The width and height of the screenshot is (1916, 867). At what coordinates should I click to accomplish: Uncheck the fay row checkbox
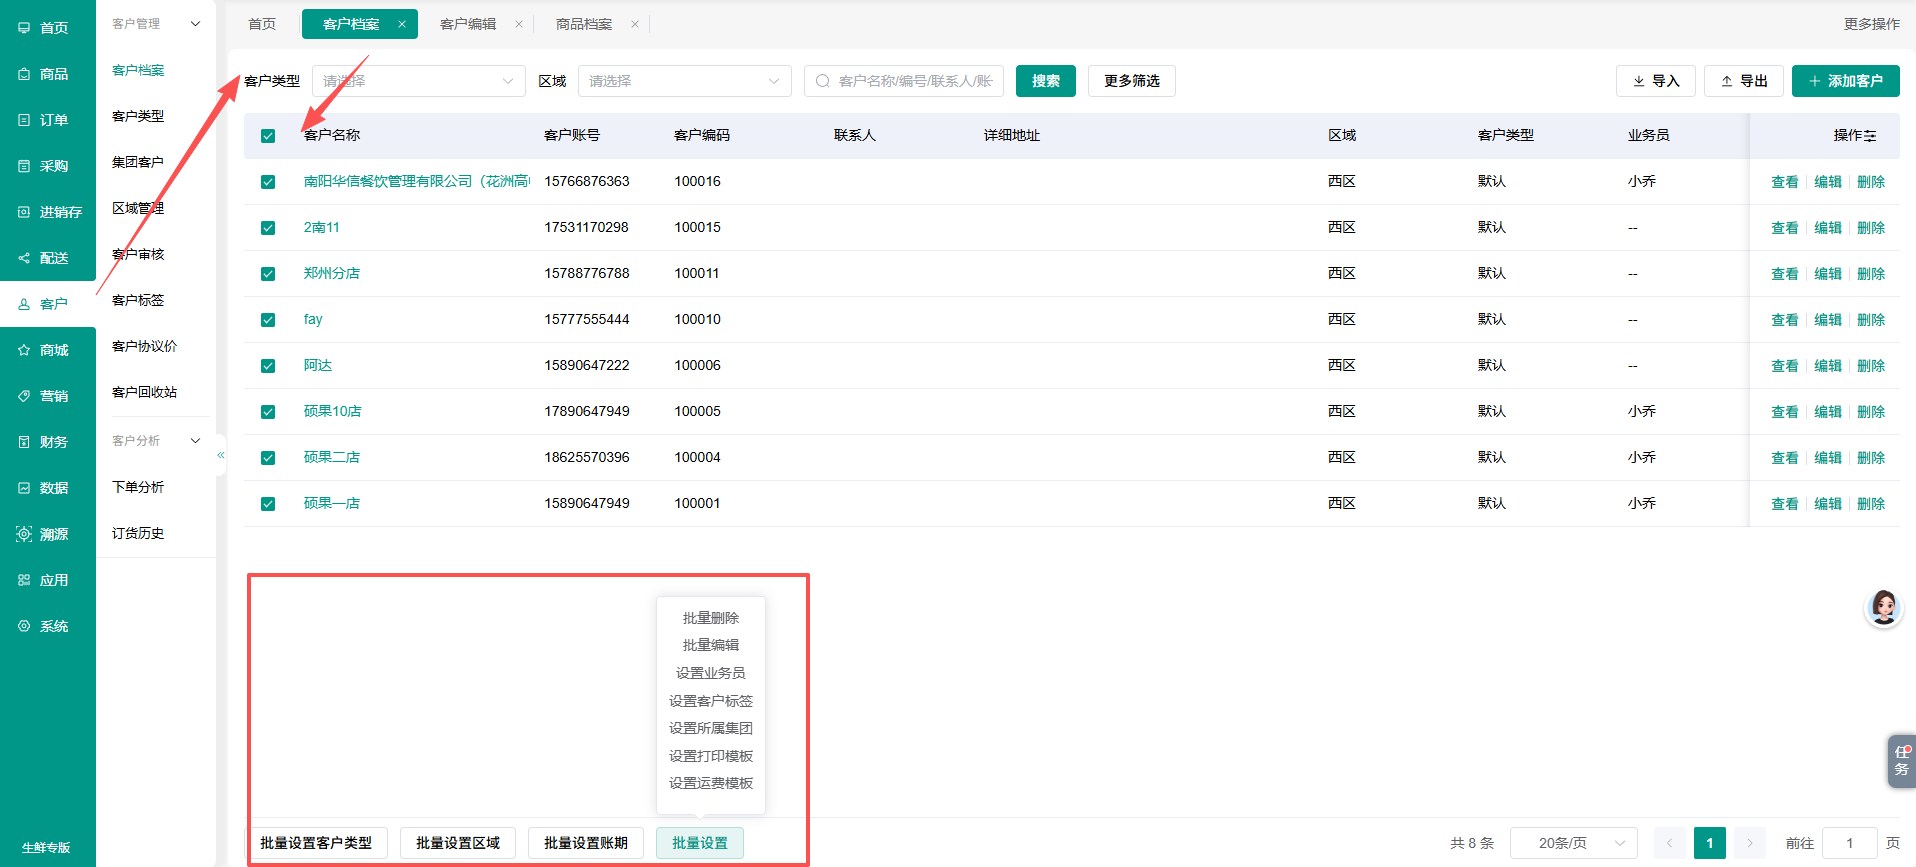[x=268, y=320]
